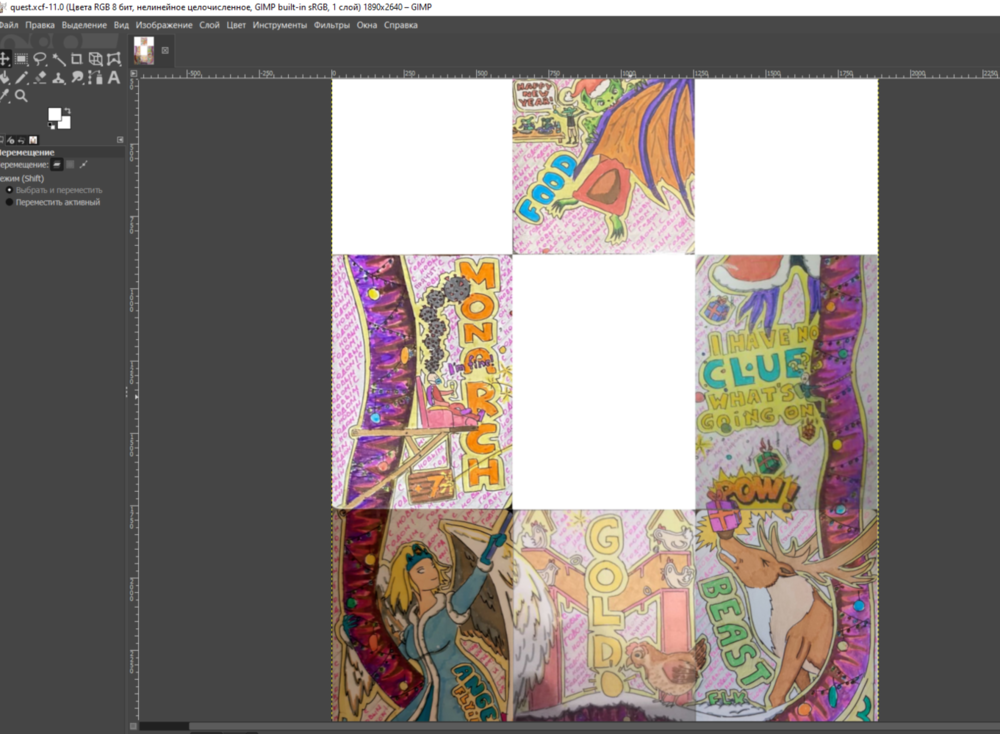Viewport: 1000px width, 734px height.
Task: Select the "Переместить активный" radio option
Action: (55, 203)
